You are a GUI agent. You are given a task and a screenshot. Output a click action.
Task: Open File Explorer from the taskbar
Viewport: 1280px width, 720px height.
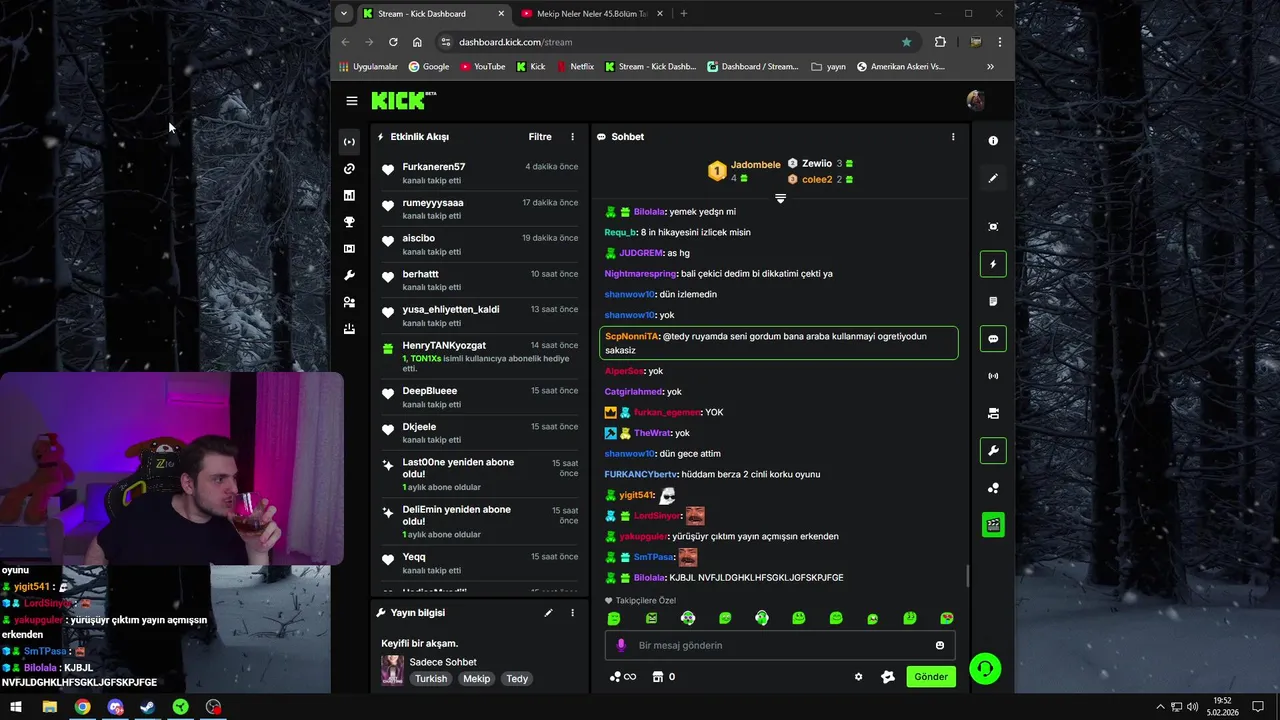pyautogui.click(x=49, y=707)
